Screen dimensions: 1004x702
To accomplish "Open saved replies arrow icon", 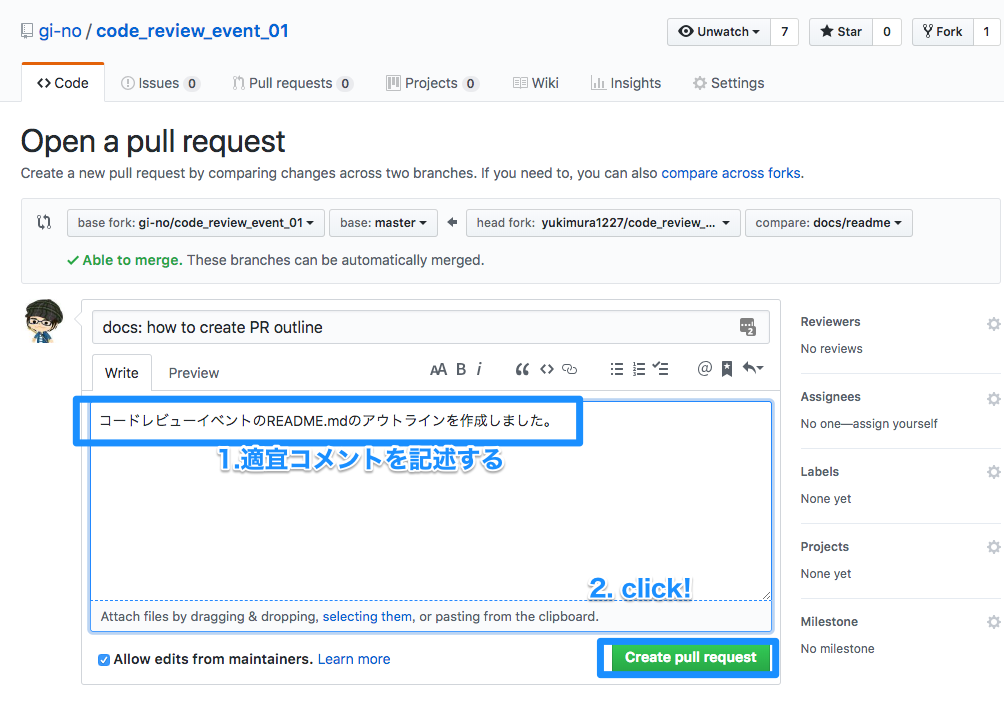I will click(x=752, y=368).
